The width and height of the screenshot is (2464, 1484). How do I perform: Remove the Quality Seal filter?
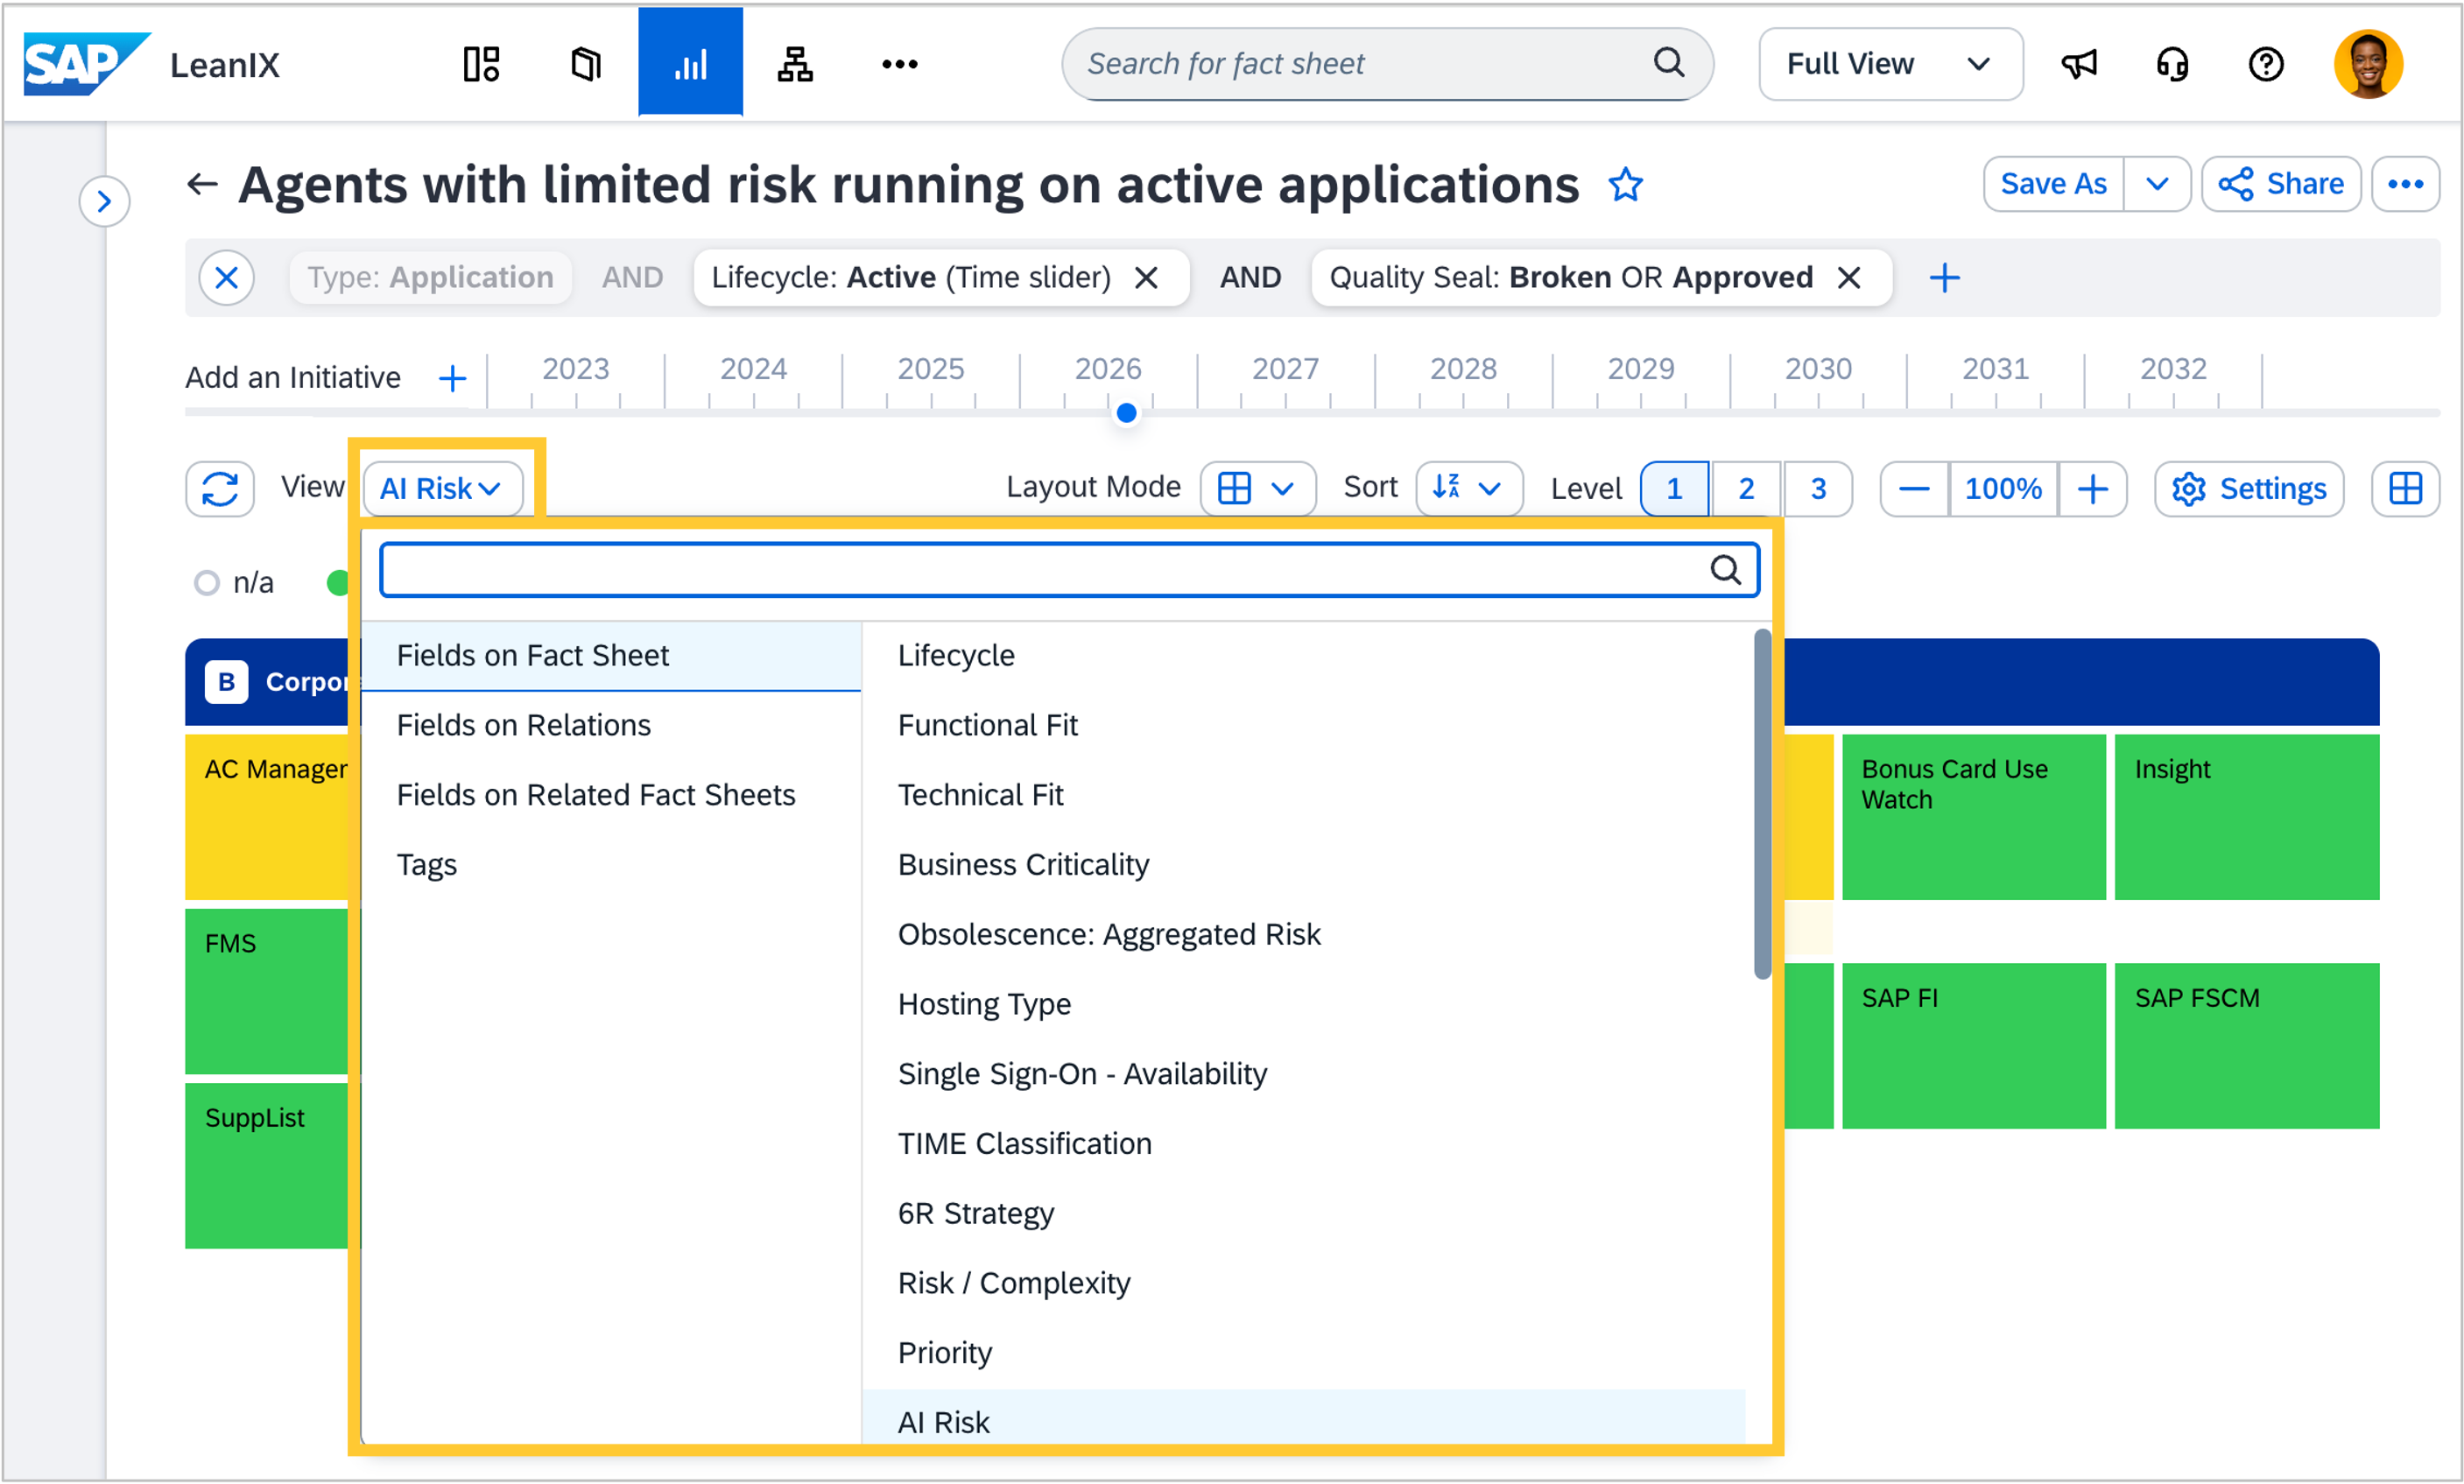[1850, 277]
